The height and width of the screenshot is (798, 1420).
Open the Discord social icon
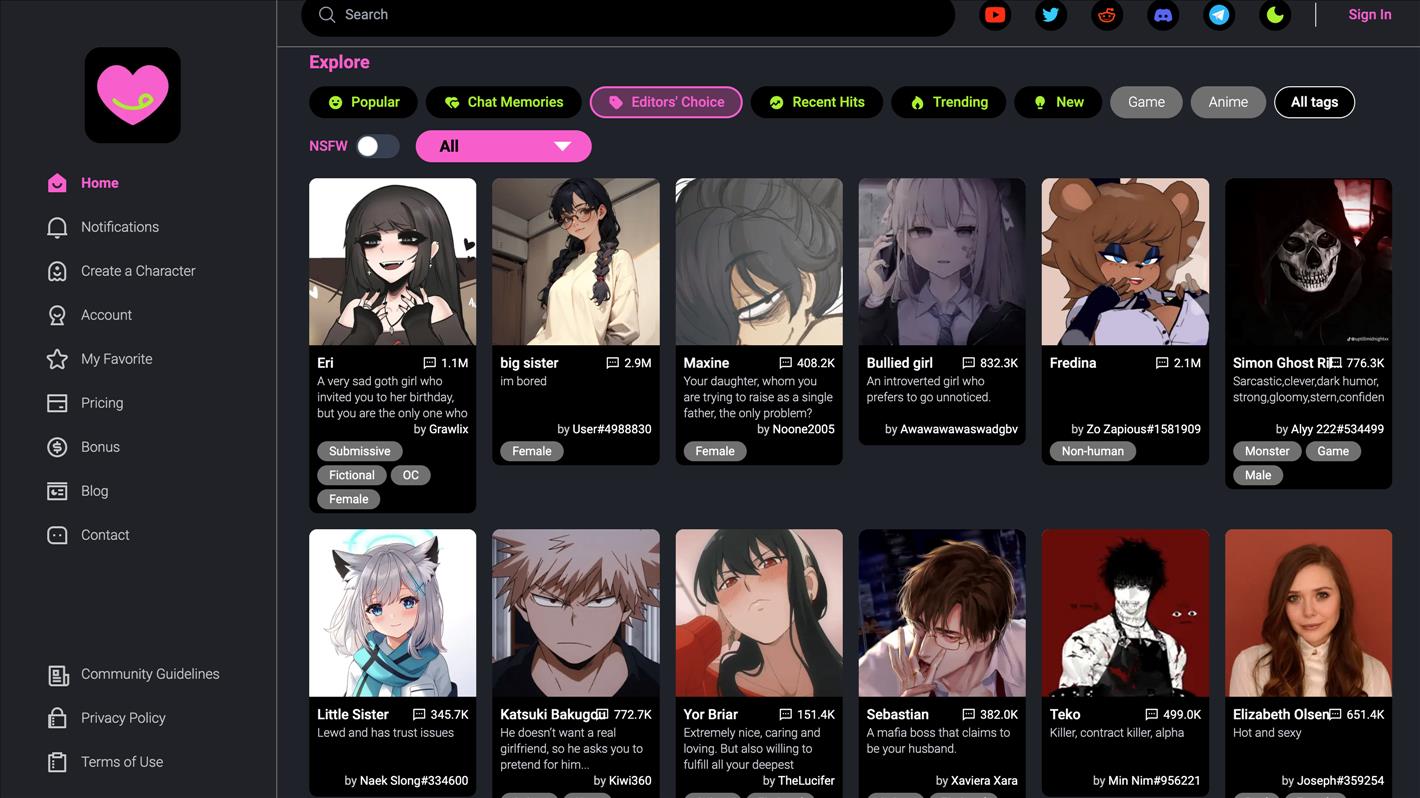(x=1162, y=15)
